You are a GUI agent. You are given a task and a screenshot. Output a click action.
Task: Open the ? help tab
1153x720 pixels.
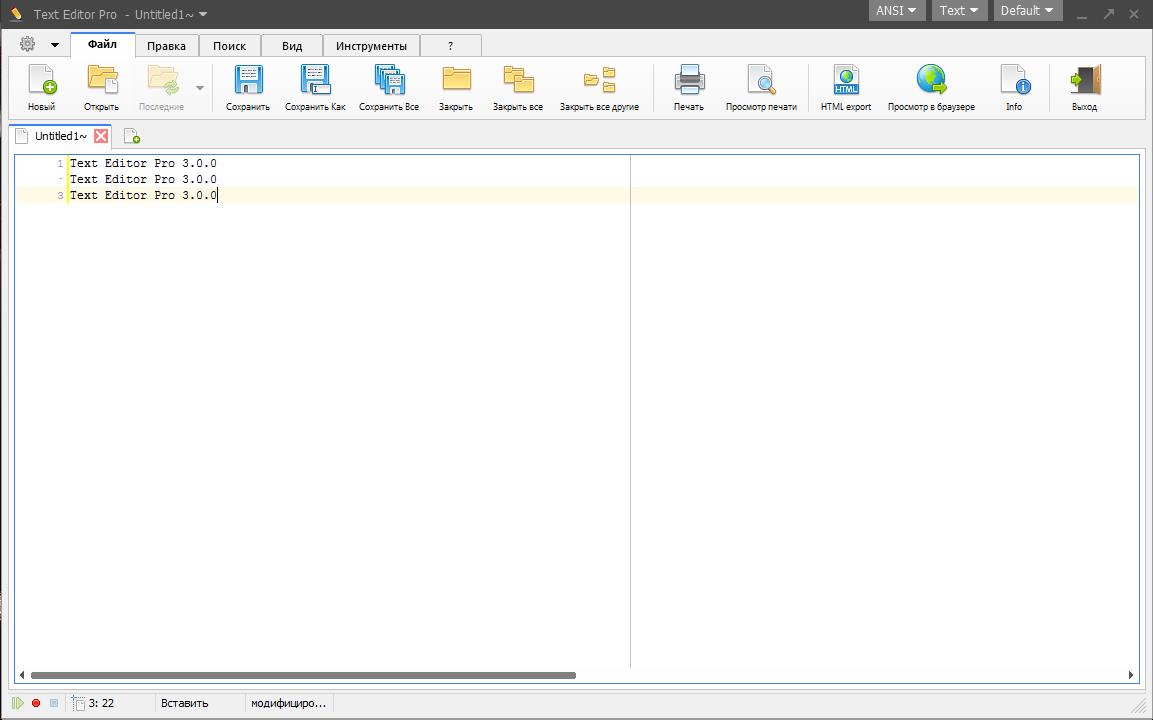pos(451,46)
